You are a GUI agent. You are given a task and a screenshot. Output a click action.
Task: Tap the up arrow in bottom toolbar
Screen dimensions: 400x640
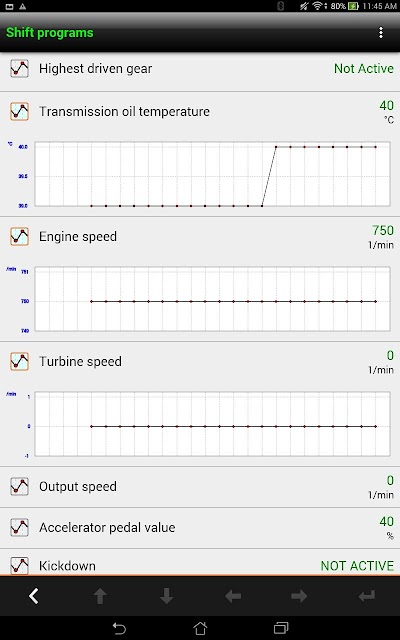tap(100, 596)
